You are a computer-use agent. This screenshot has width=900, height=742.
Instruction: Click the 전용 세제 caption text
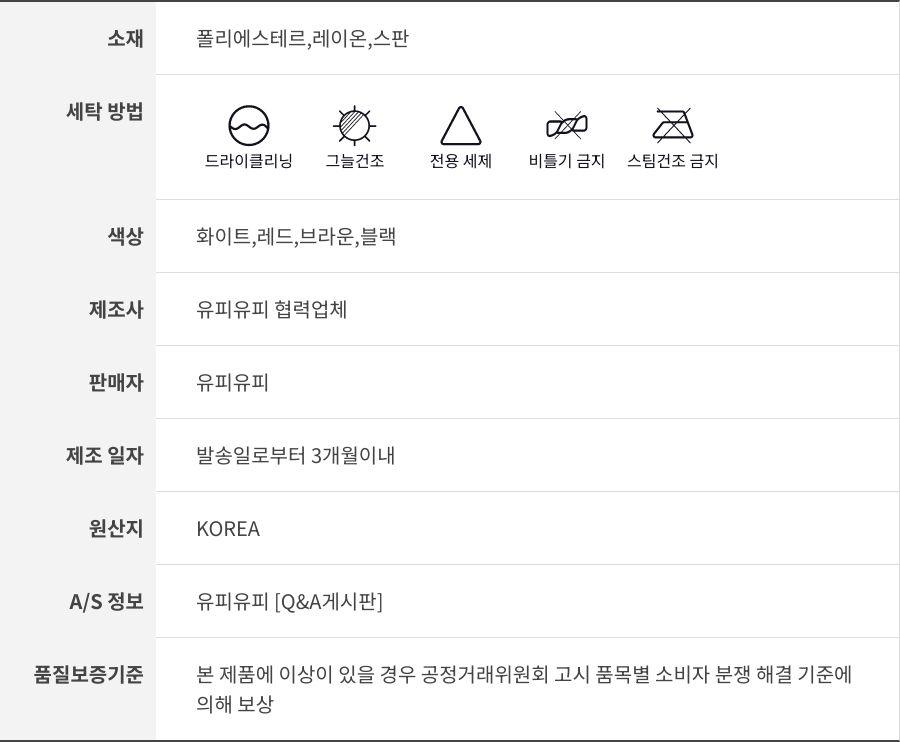(x=461, y=160)
